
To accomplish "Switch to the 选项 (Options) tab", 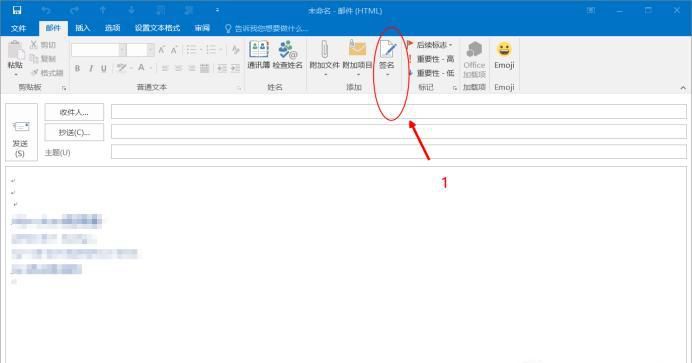I will click(112, 28).
